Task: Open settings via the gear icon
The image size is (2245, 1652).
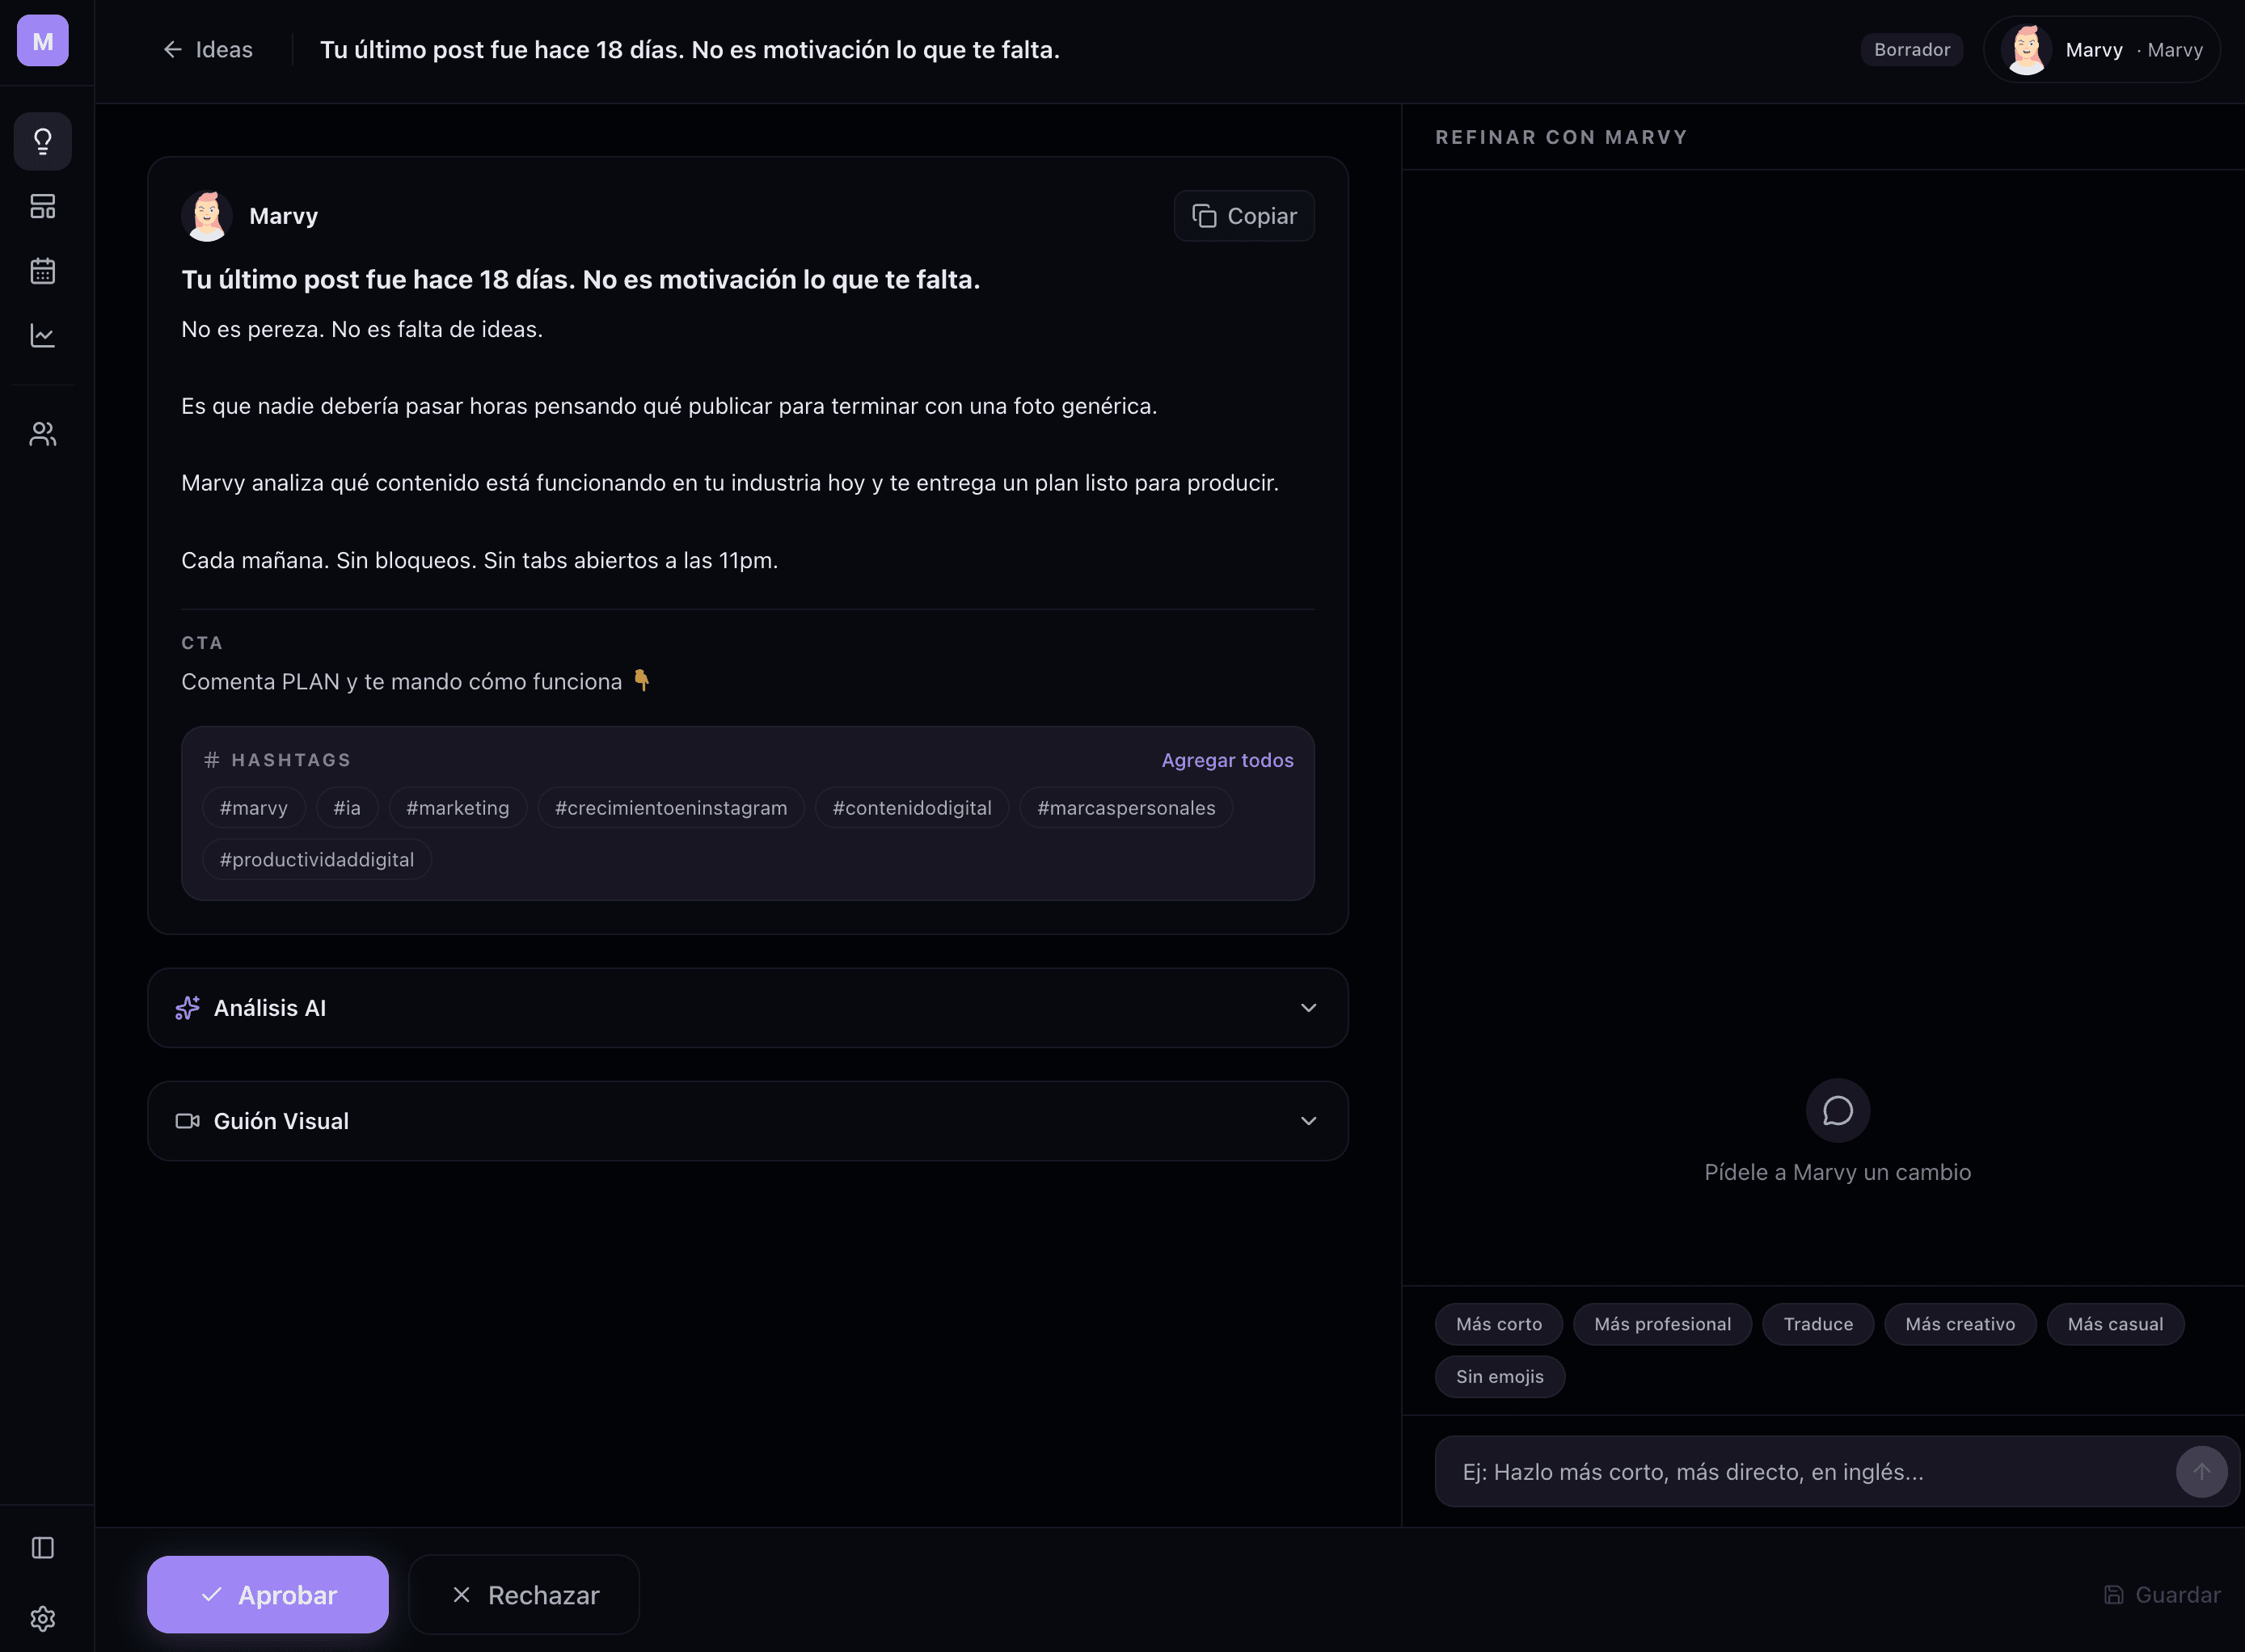Action: [42, 1618]
